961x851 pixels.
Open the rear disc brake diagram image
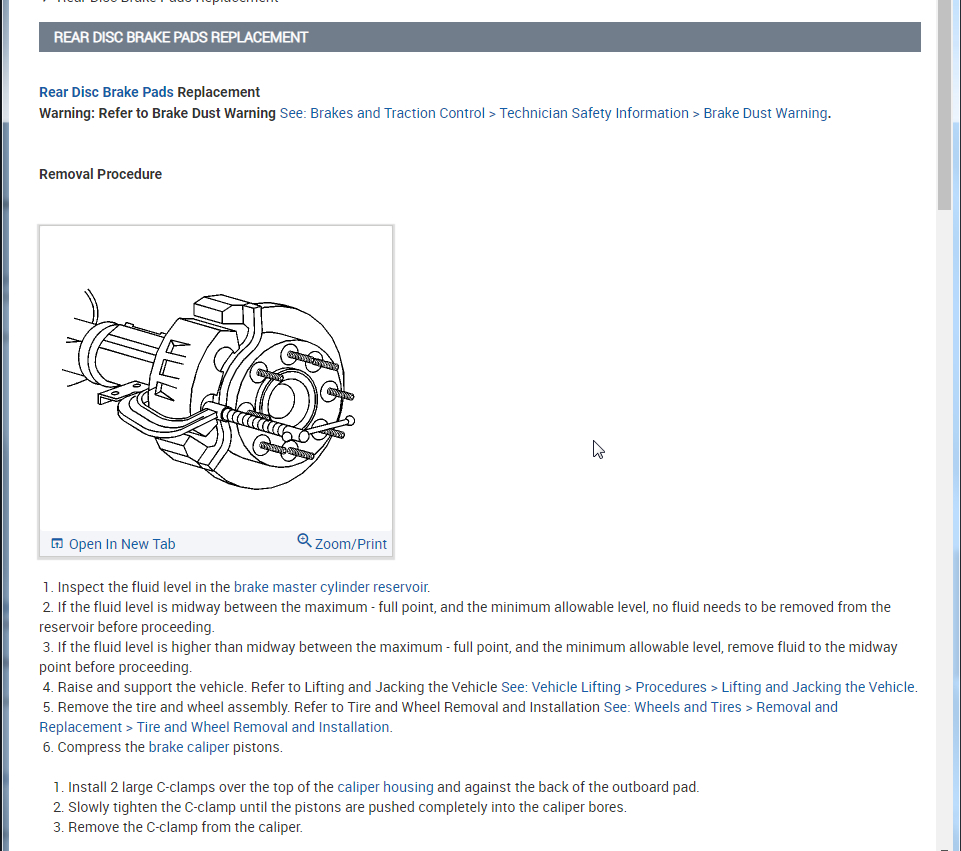(215, 380)
